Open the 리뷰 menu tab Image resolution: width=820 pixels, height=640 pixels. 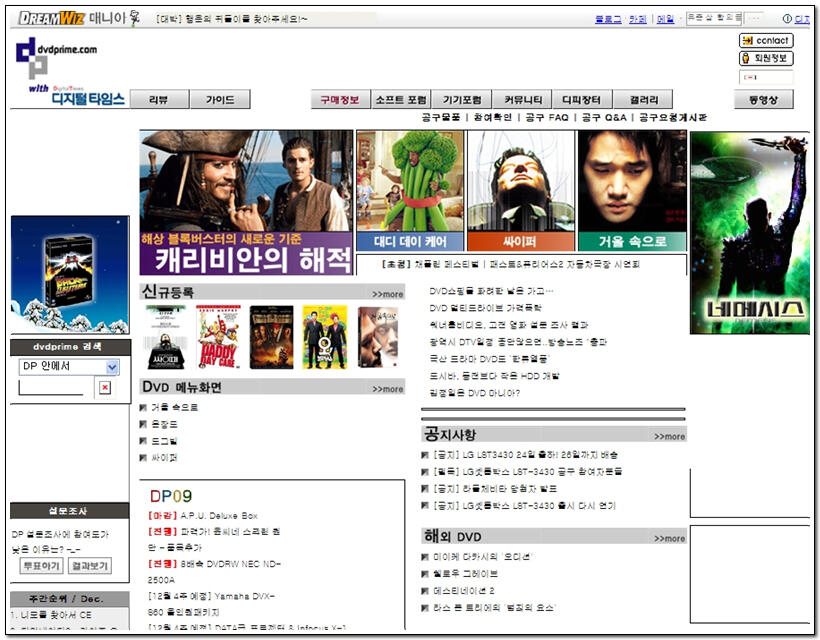160,99
